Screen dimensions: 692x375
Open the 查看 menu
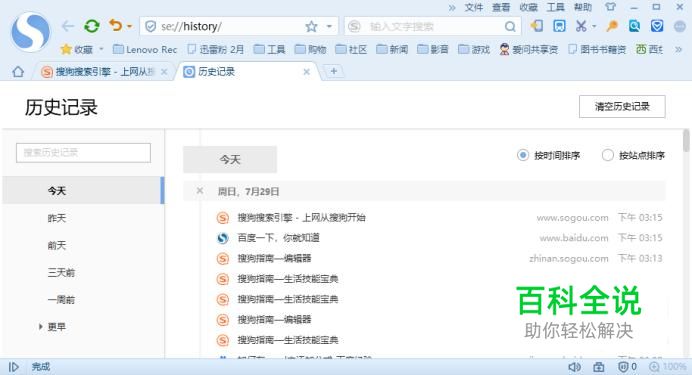tap(501, 8)
